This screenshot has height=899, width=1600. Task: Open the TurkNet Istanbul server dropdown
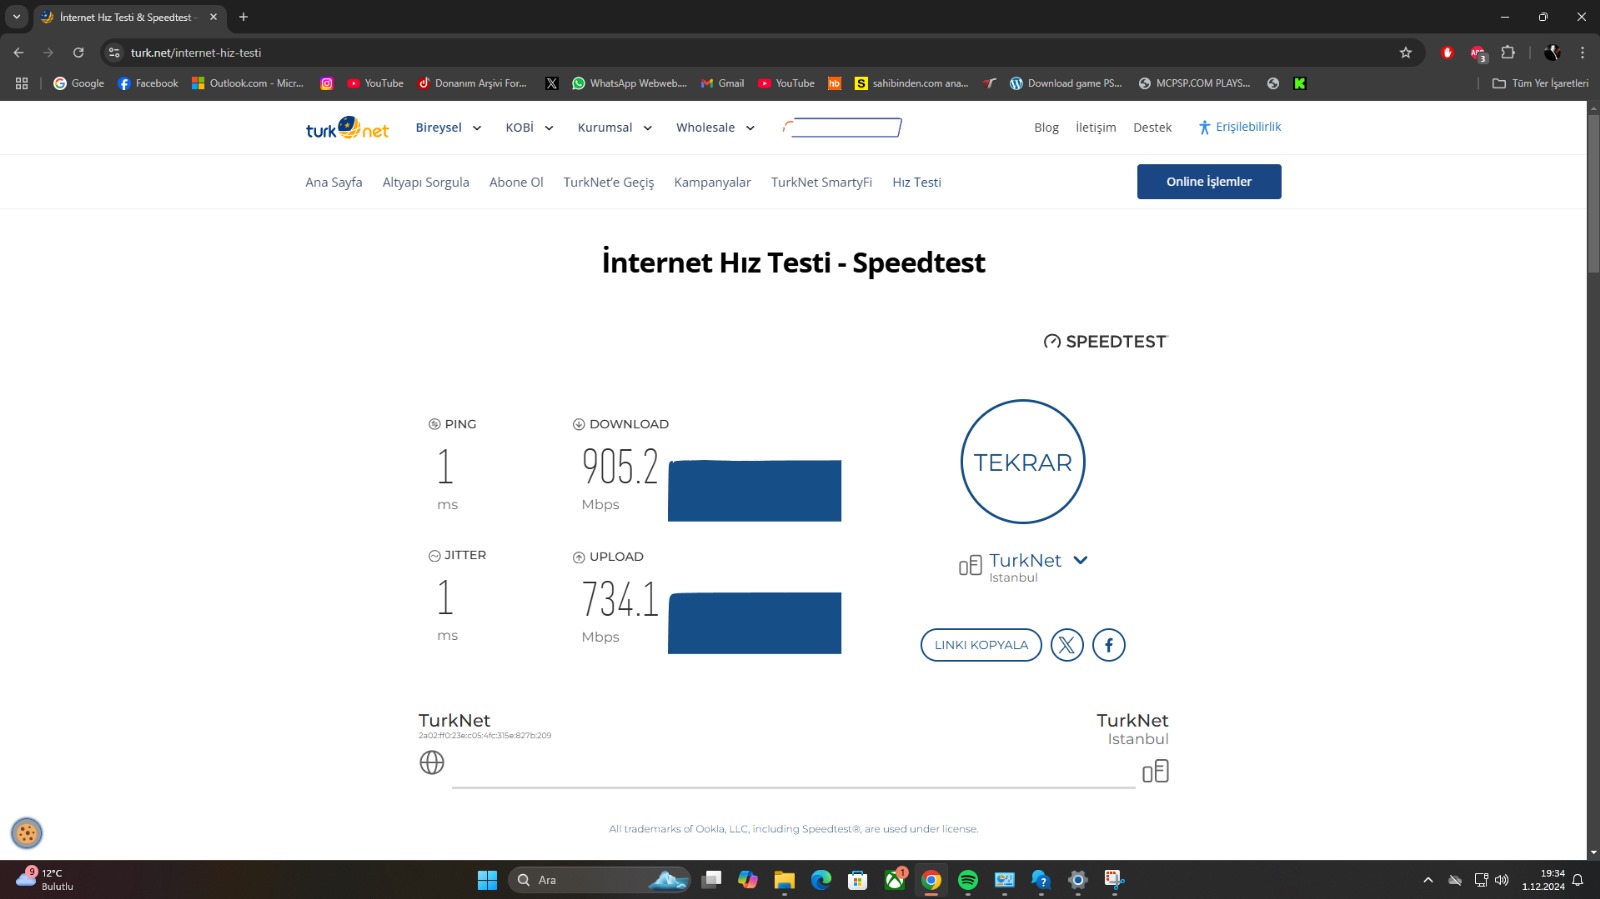(1080, 560)
